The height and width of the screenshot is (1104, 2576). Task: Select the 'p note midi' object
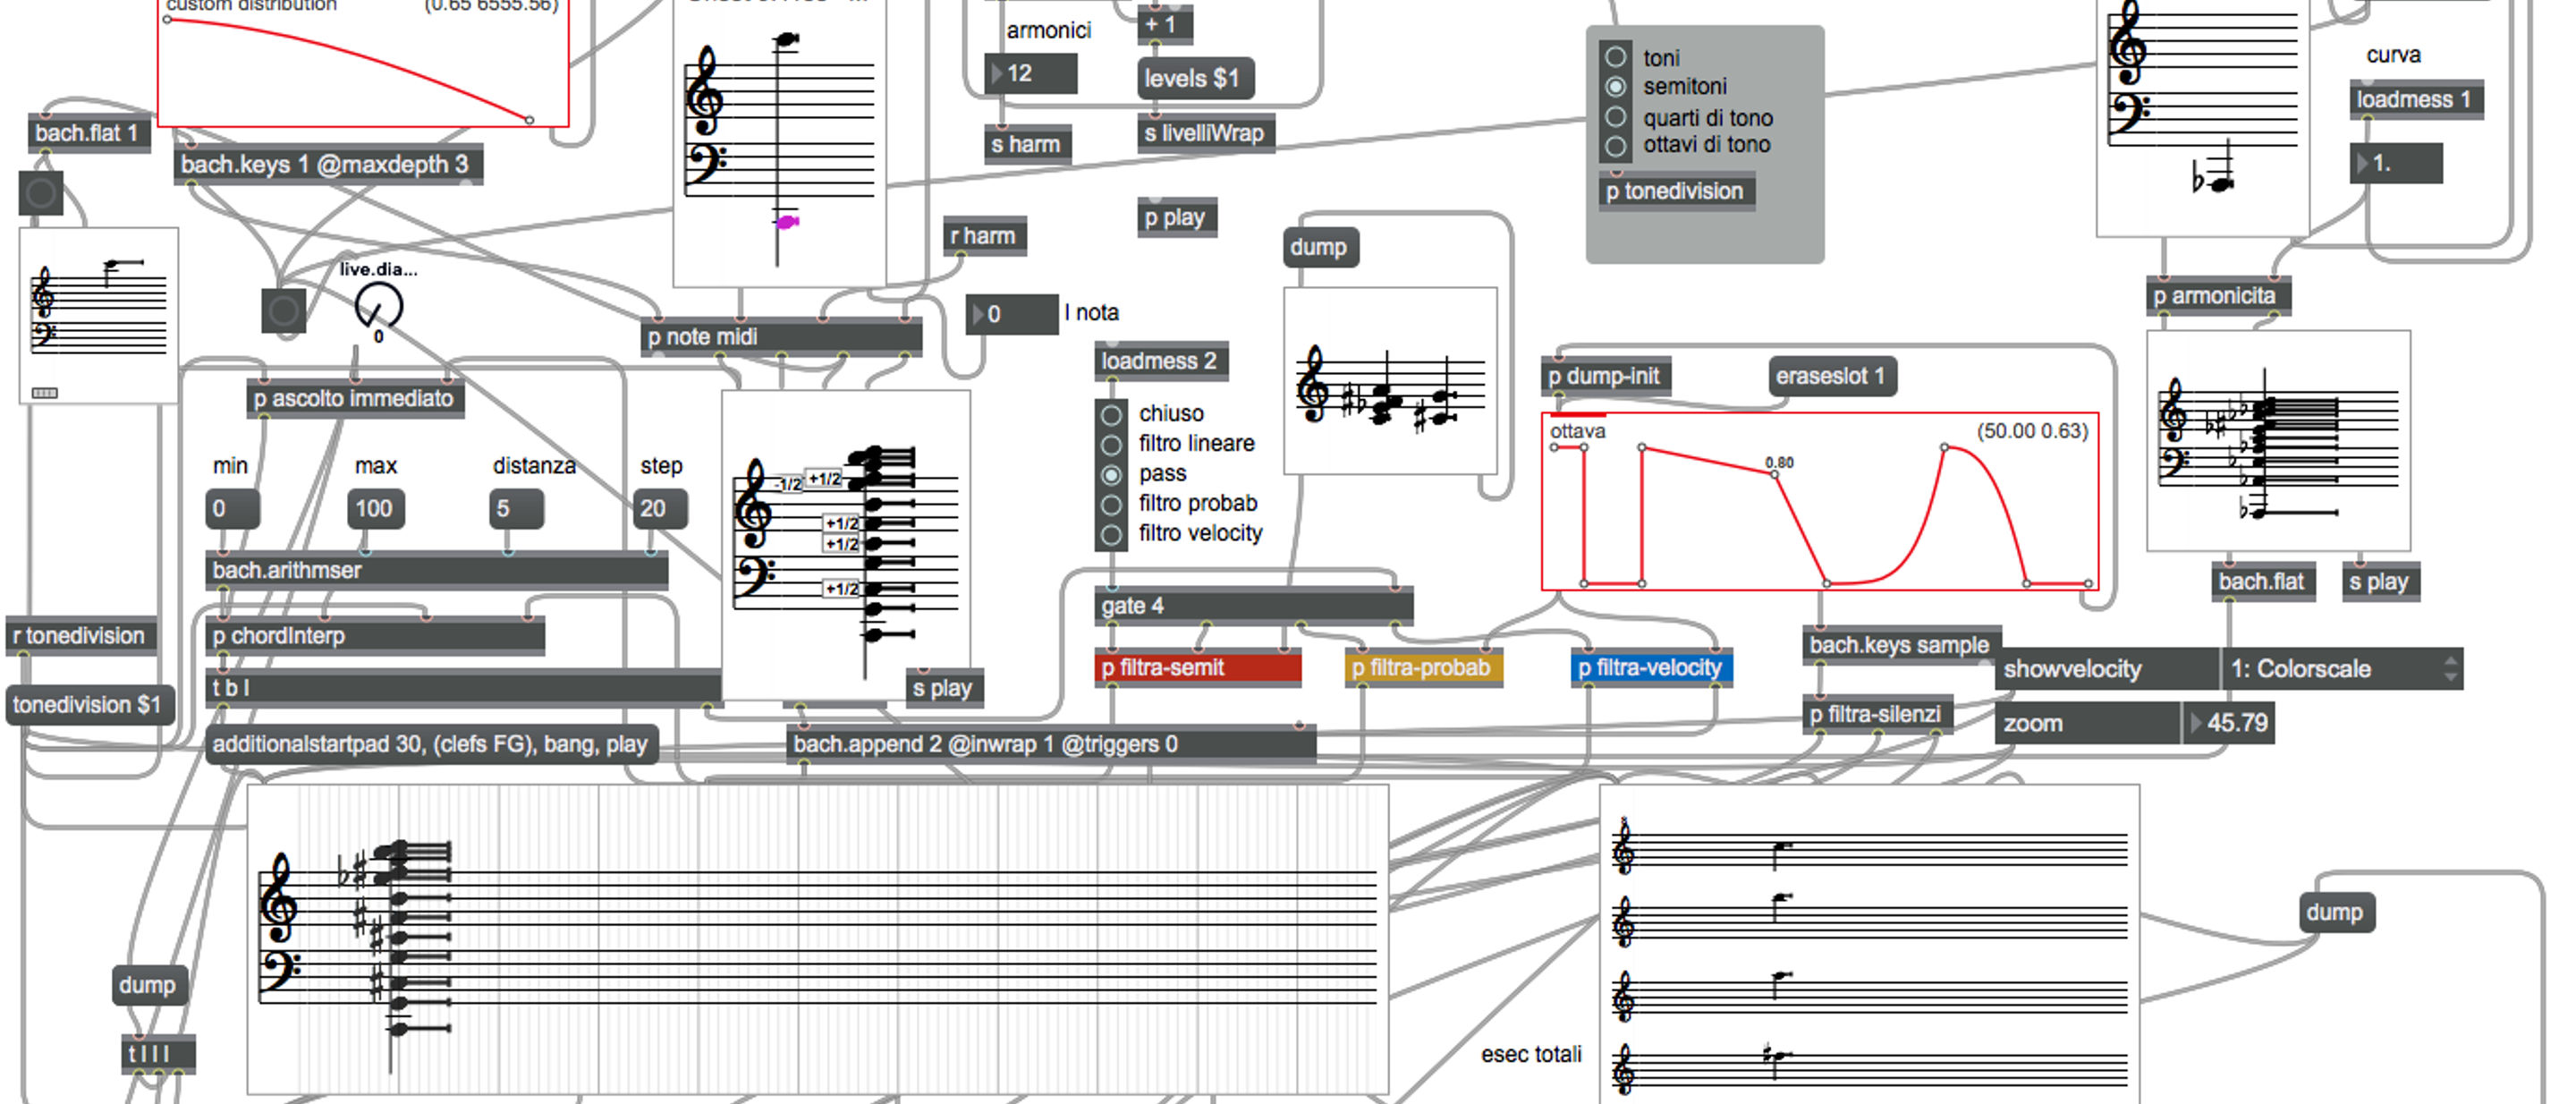click(x=781, y=337)
